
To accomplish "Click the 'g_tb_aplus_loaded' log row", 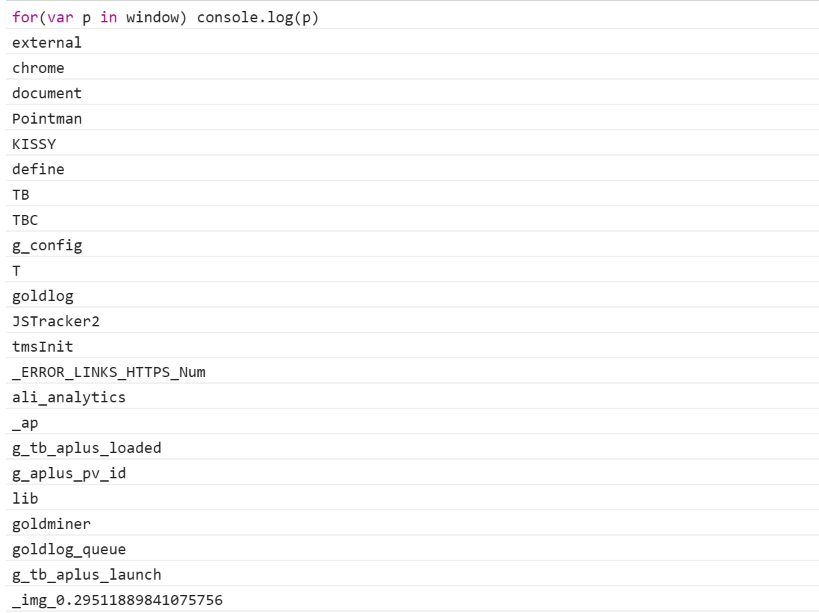I will 412,447.
